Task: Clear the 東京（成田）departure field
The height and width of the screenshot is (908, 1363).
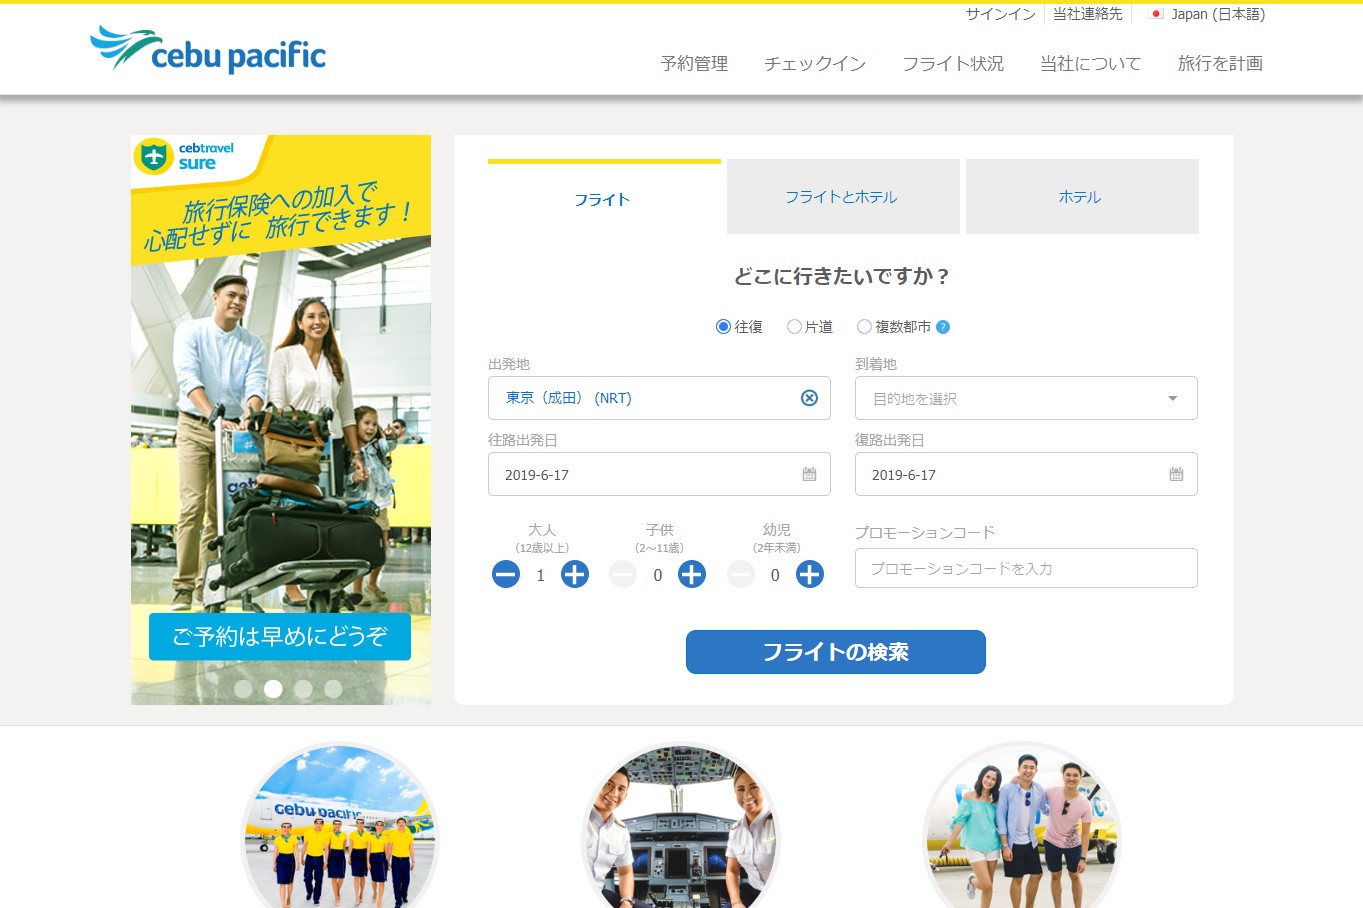Action: [x=809, y=398]
